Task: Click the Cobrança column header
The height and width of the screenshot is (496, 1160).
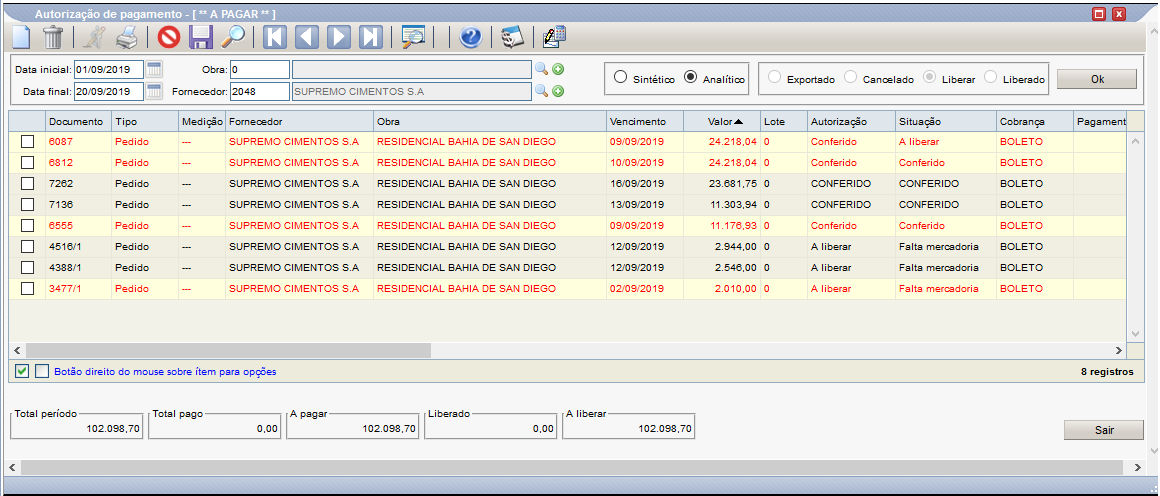Action: pos(1034,121)
